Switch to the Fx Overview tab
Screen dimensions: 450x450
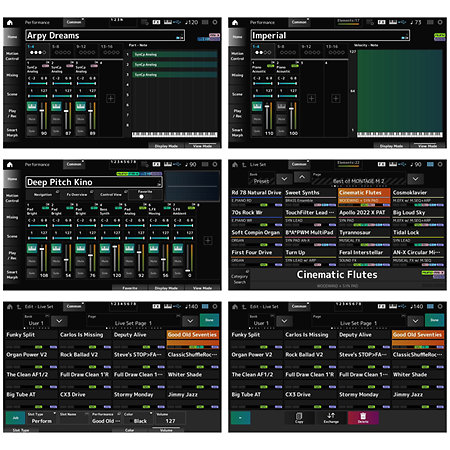point(77,195)
